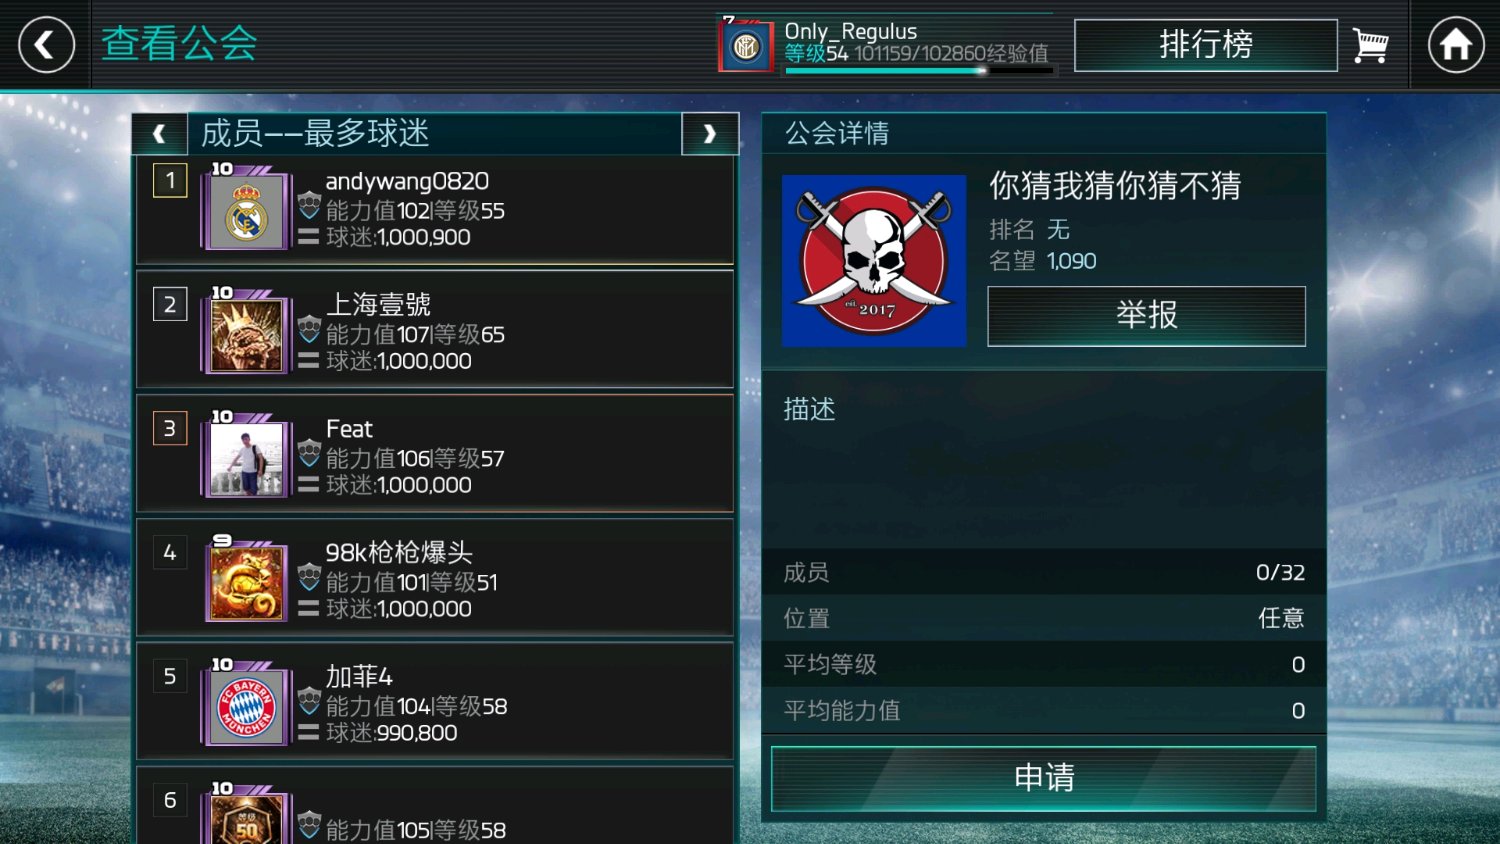Open the shopping cart store
1500x844 pixels.
pyautogui.click(x=1370, y=46)
